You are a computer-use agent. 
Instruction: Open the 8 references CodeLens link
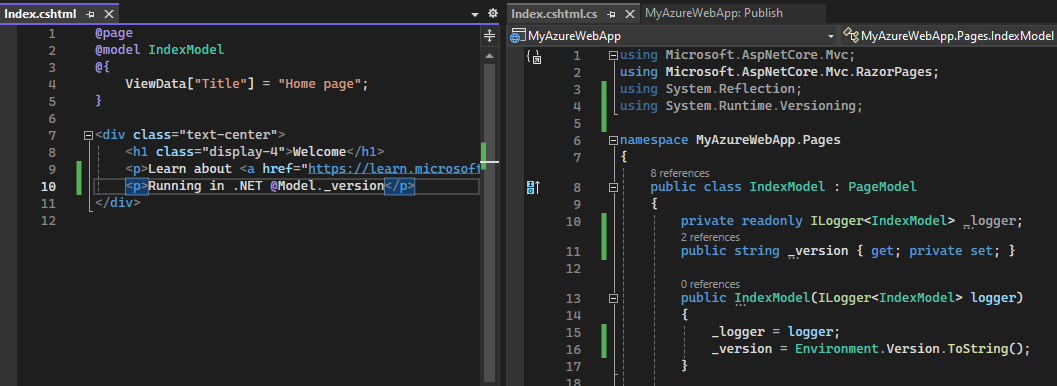680,173
